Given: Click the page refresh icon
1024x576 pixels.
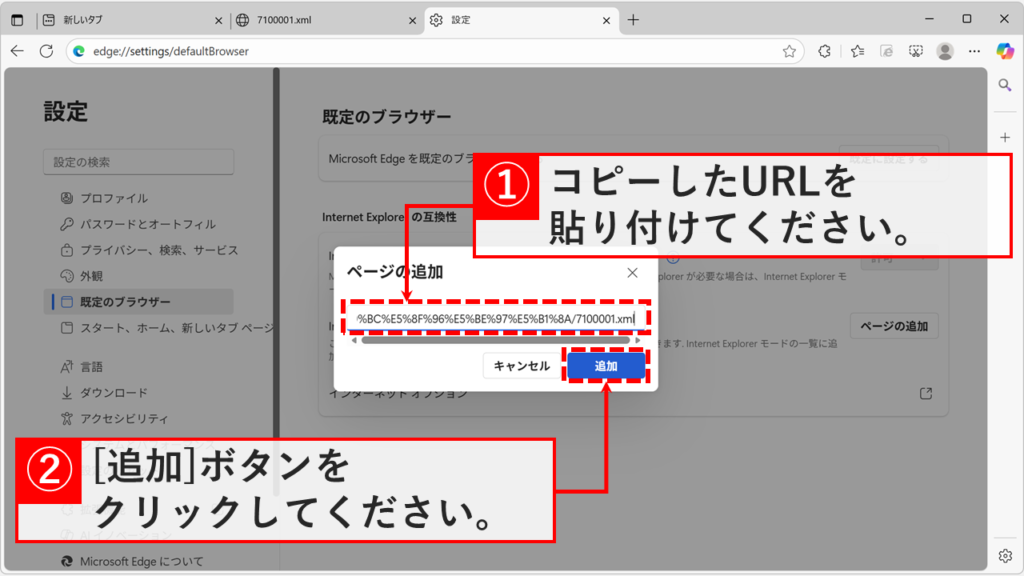Looking at the screenshot, I should pos(47,51).
